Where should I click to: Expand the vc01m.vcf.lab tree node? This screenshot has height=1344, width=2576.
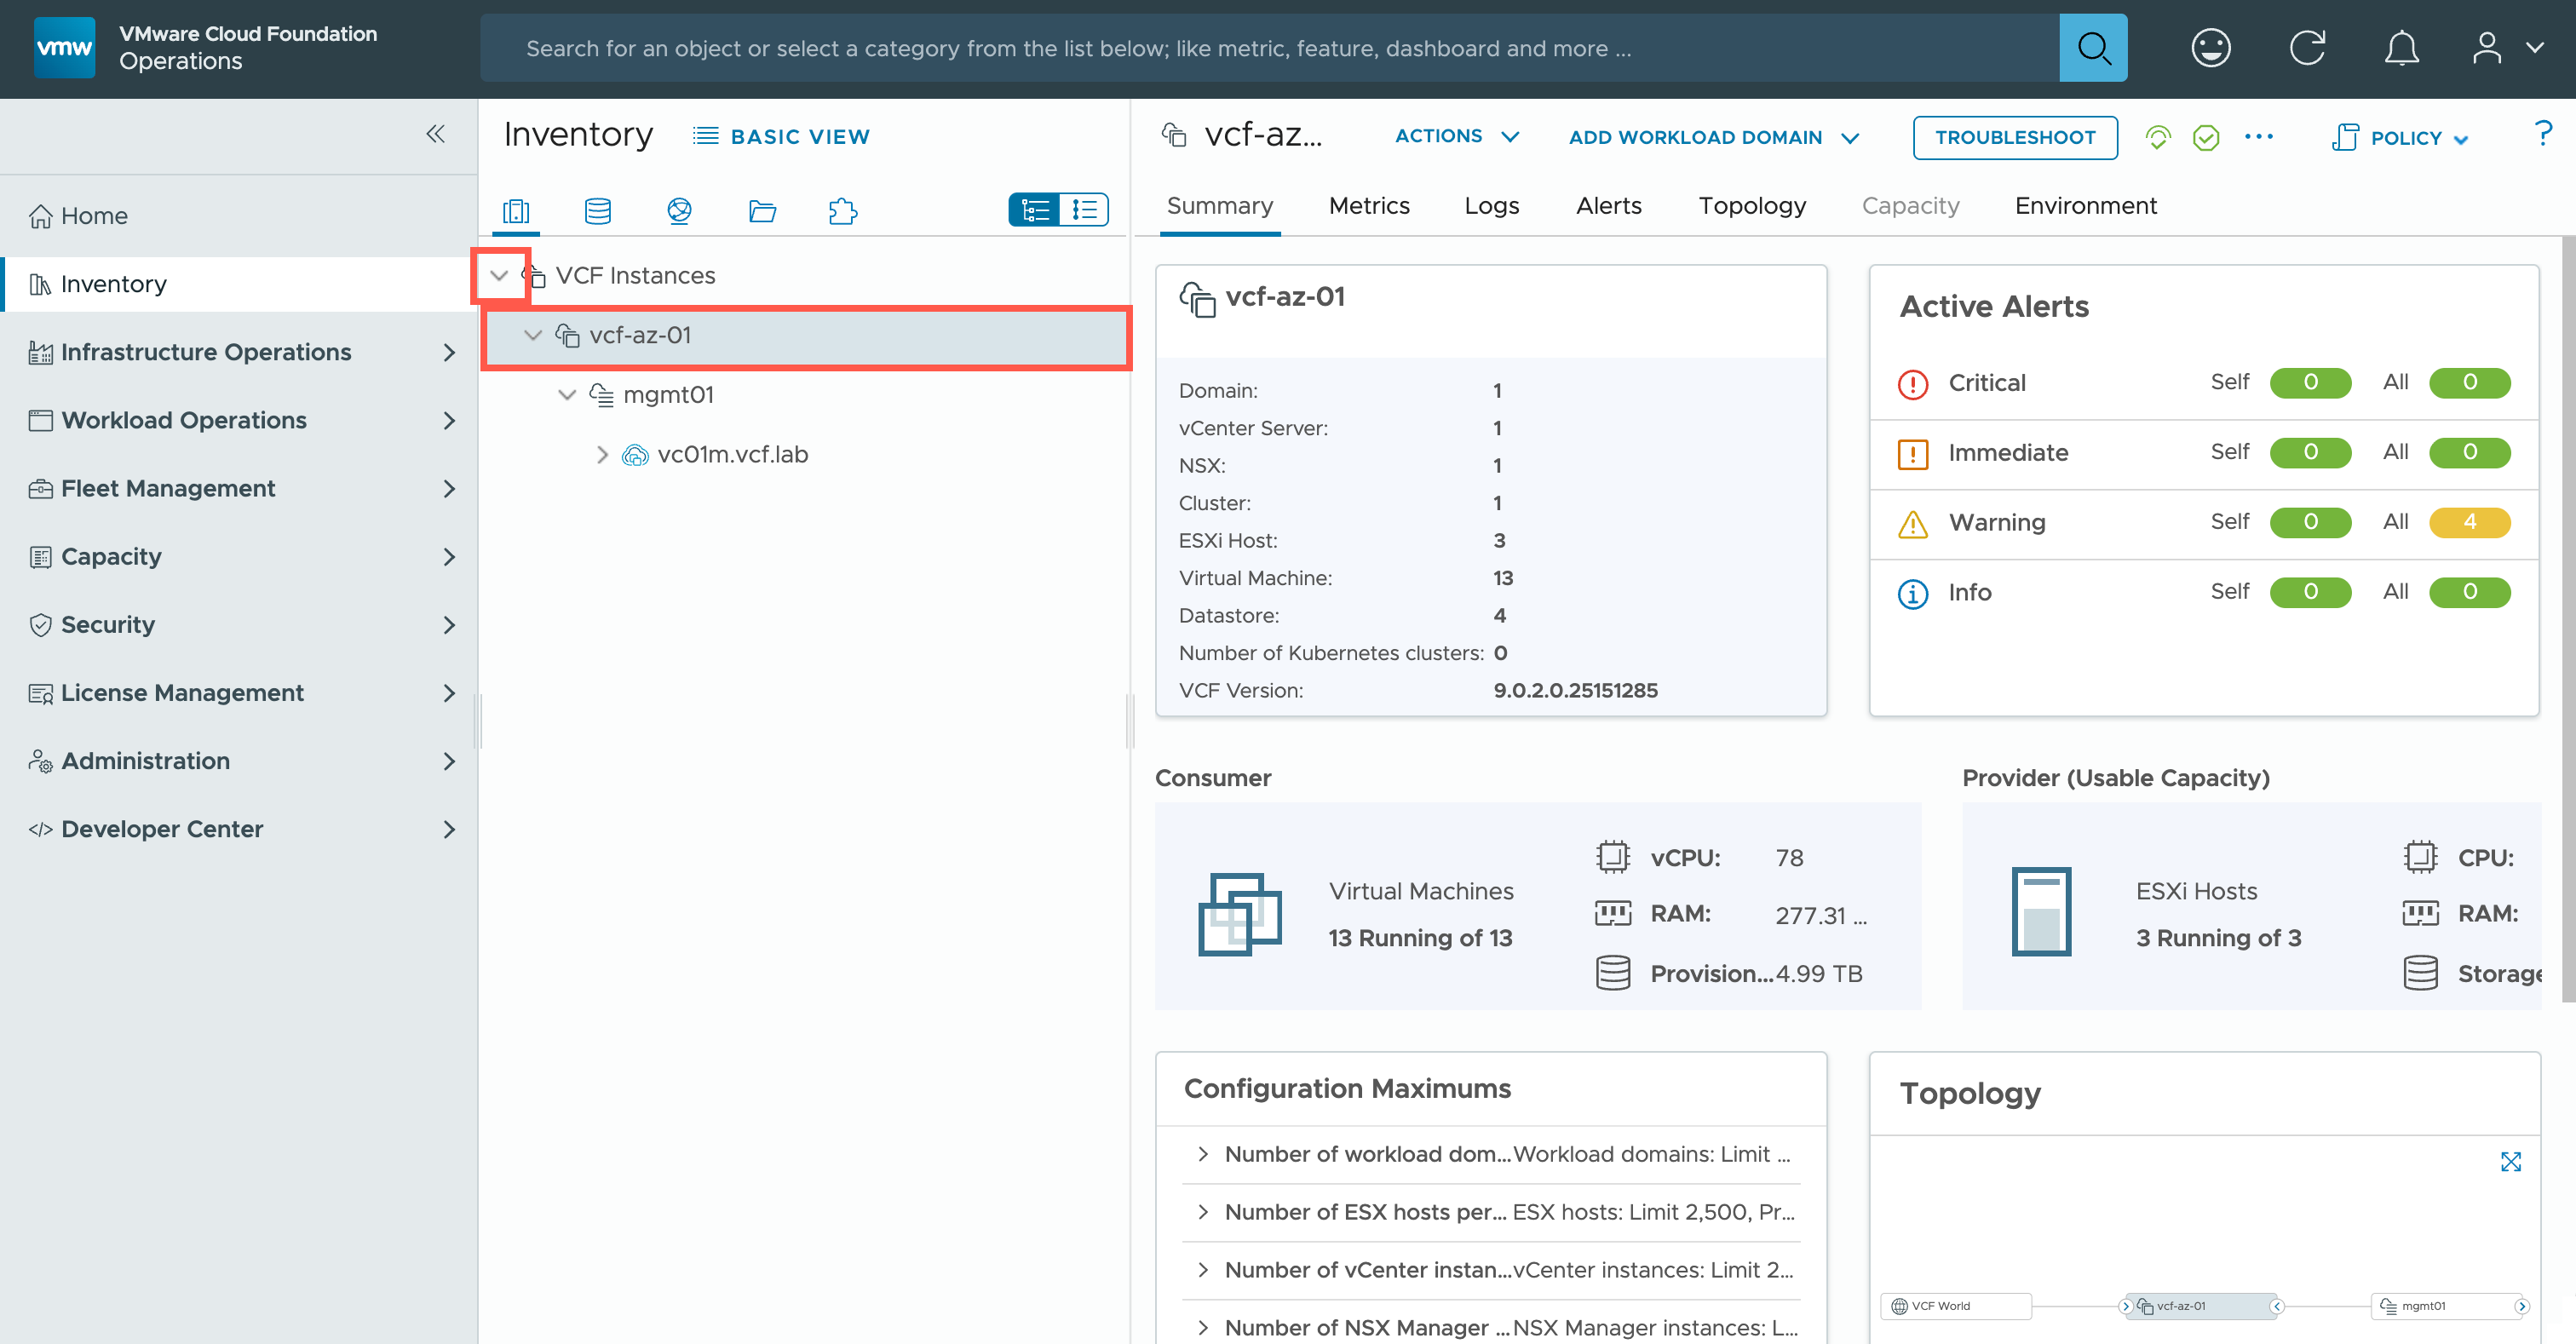(x=602, y=454)
